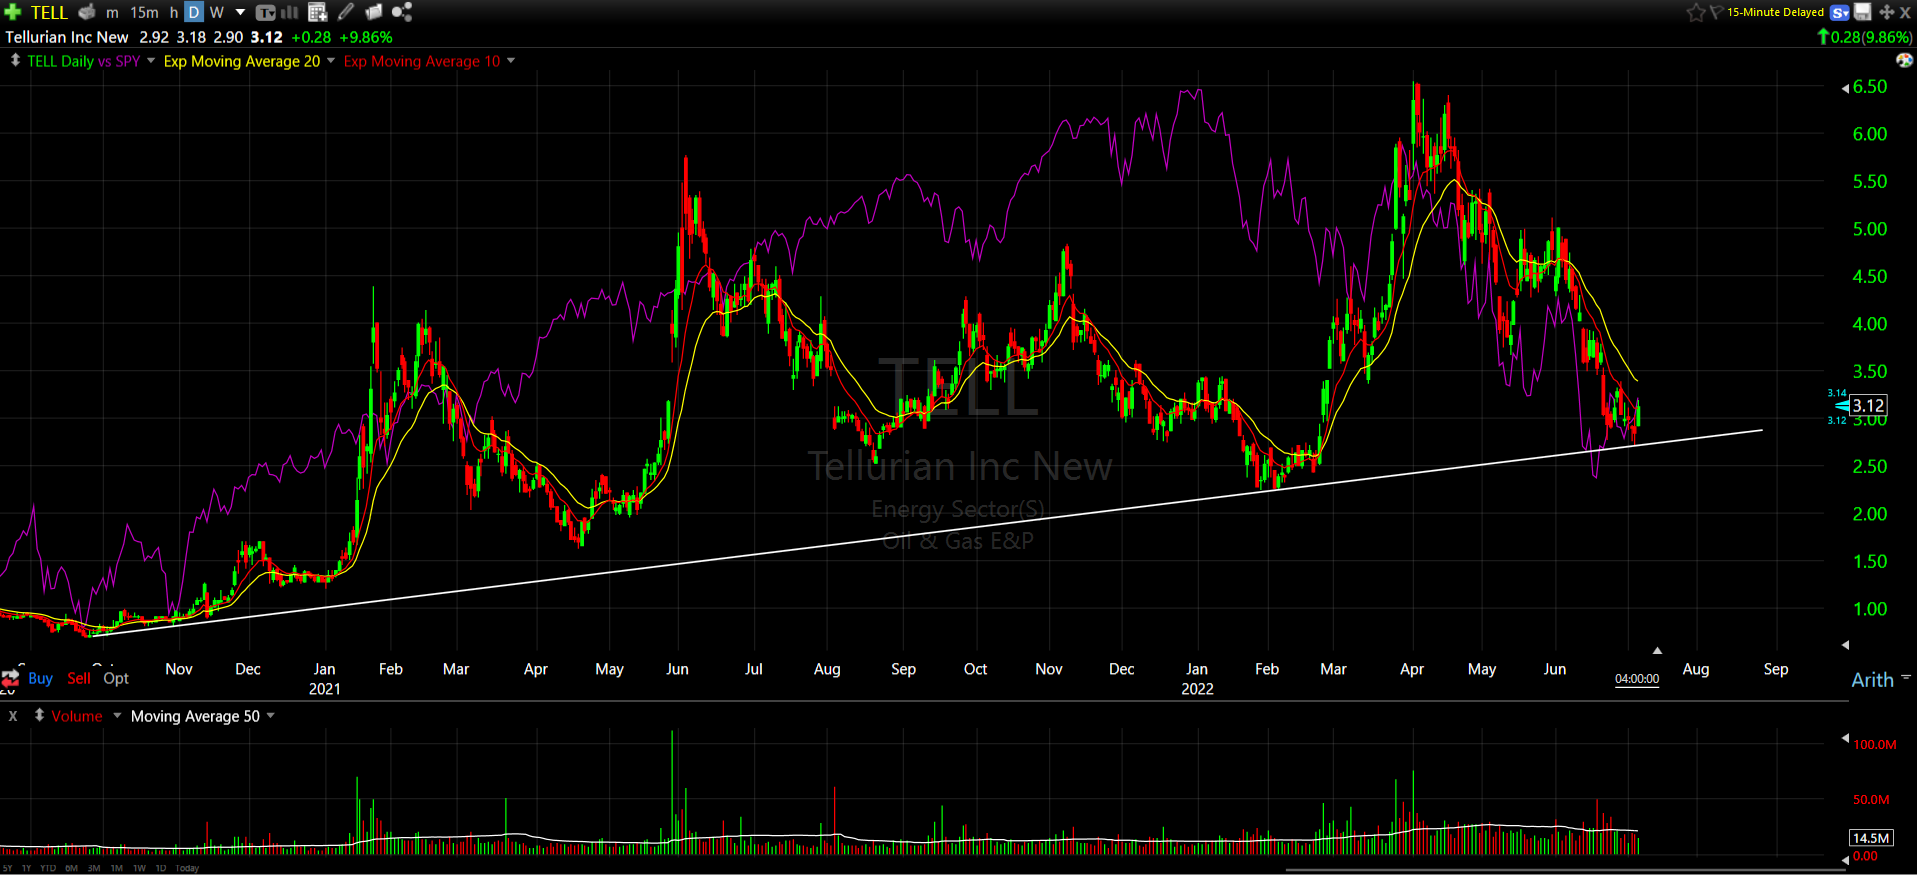The width and height of the screenshot is (1917, 875).
Task: Switch to monthly 'm' timeframe
Action: click(112, 12)
